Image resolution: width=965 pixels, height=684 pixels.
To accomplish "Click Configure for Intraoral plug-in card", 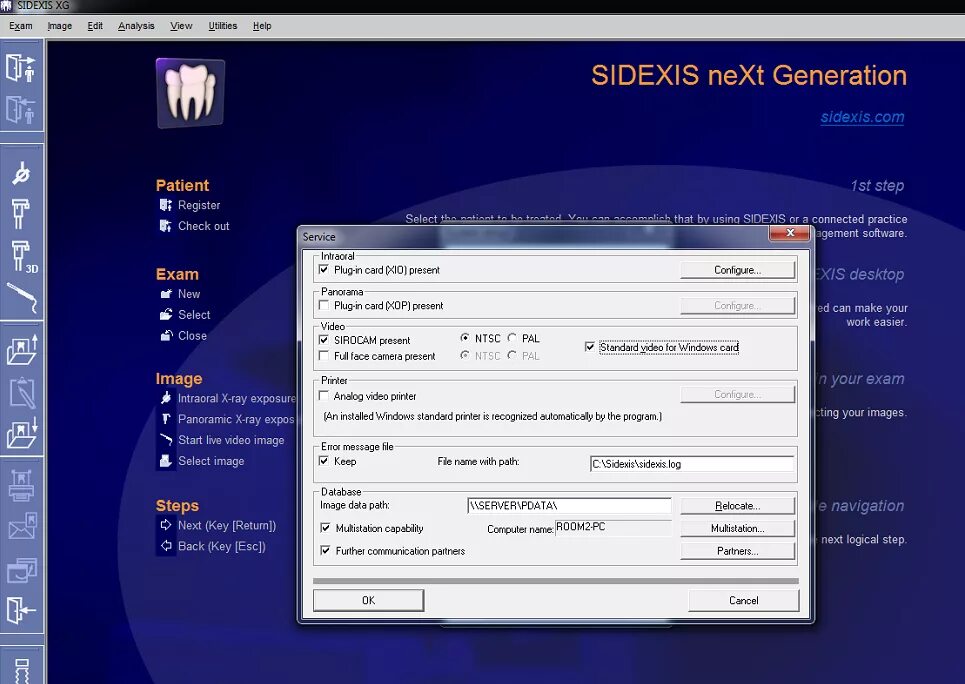I will 737,270.
